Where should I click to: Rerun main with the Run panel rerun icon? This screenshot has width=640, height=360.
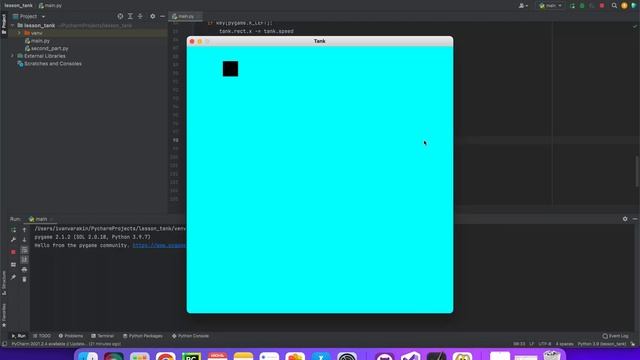click(x=13, y=230)
